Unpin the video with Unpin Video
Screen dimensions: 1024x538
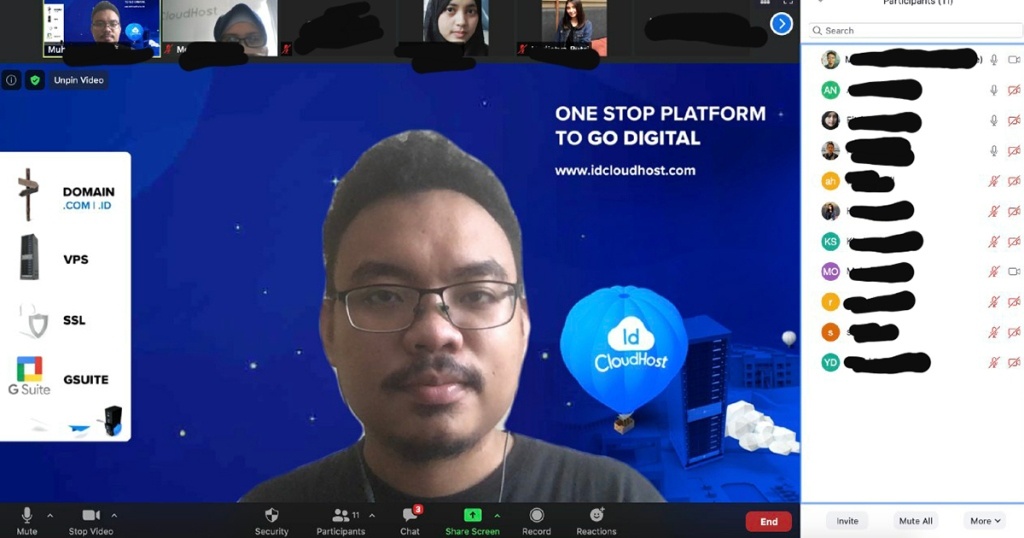point(79,80)
